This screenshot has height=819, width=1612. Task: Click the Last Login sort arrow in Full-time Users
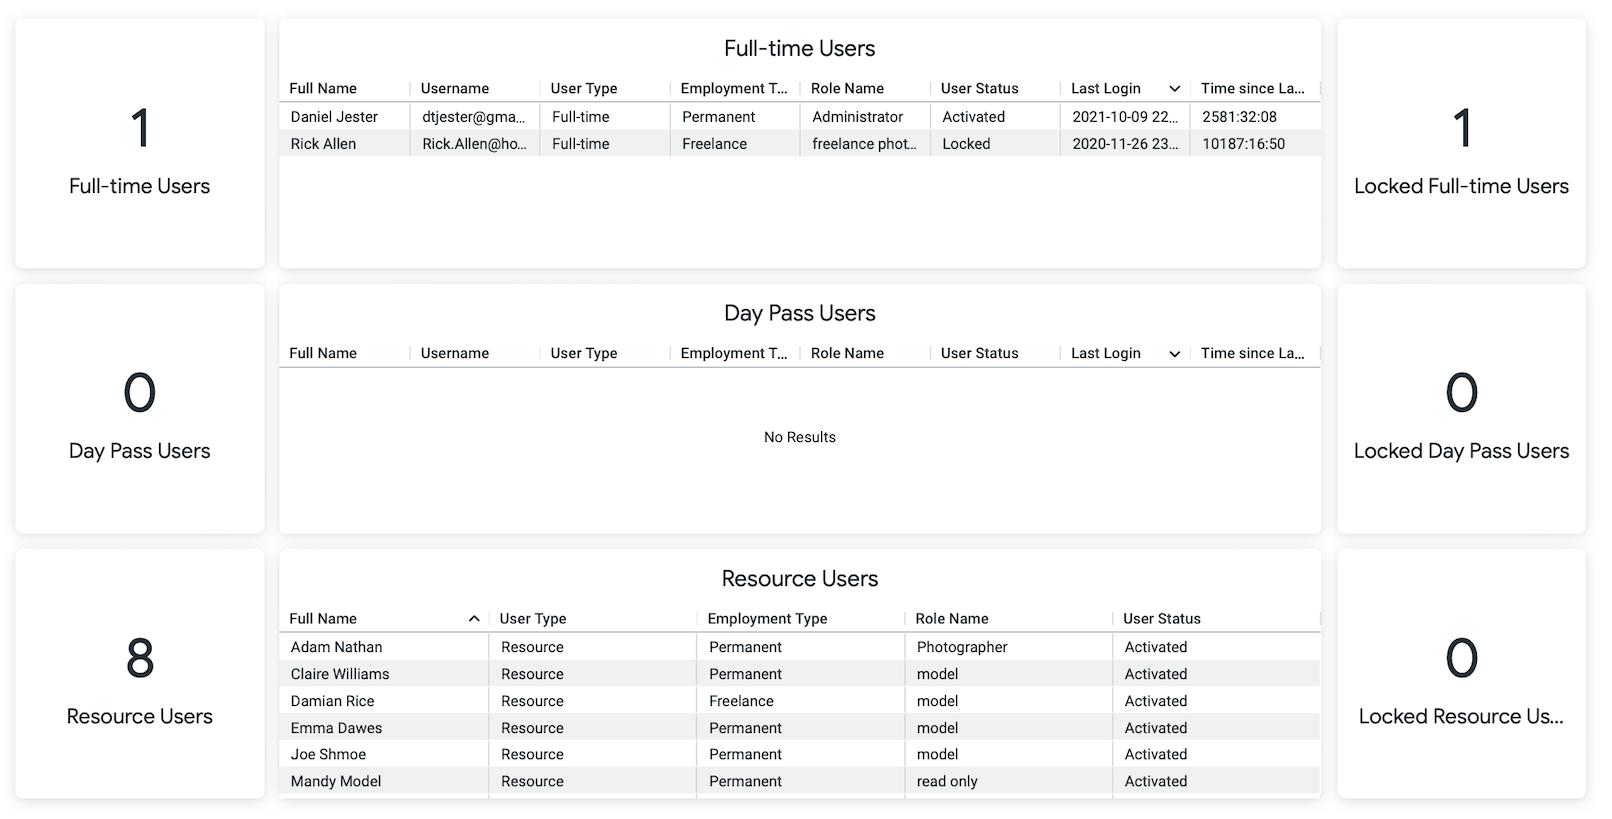point(1174,89)
